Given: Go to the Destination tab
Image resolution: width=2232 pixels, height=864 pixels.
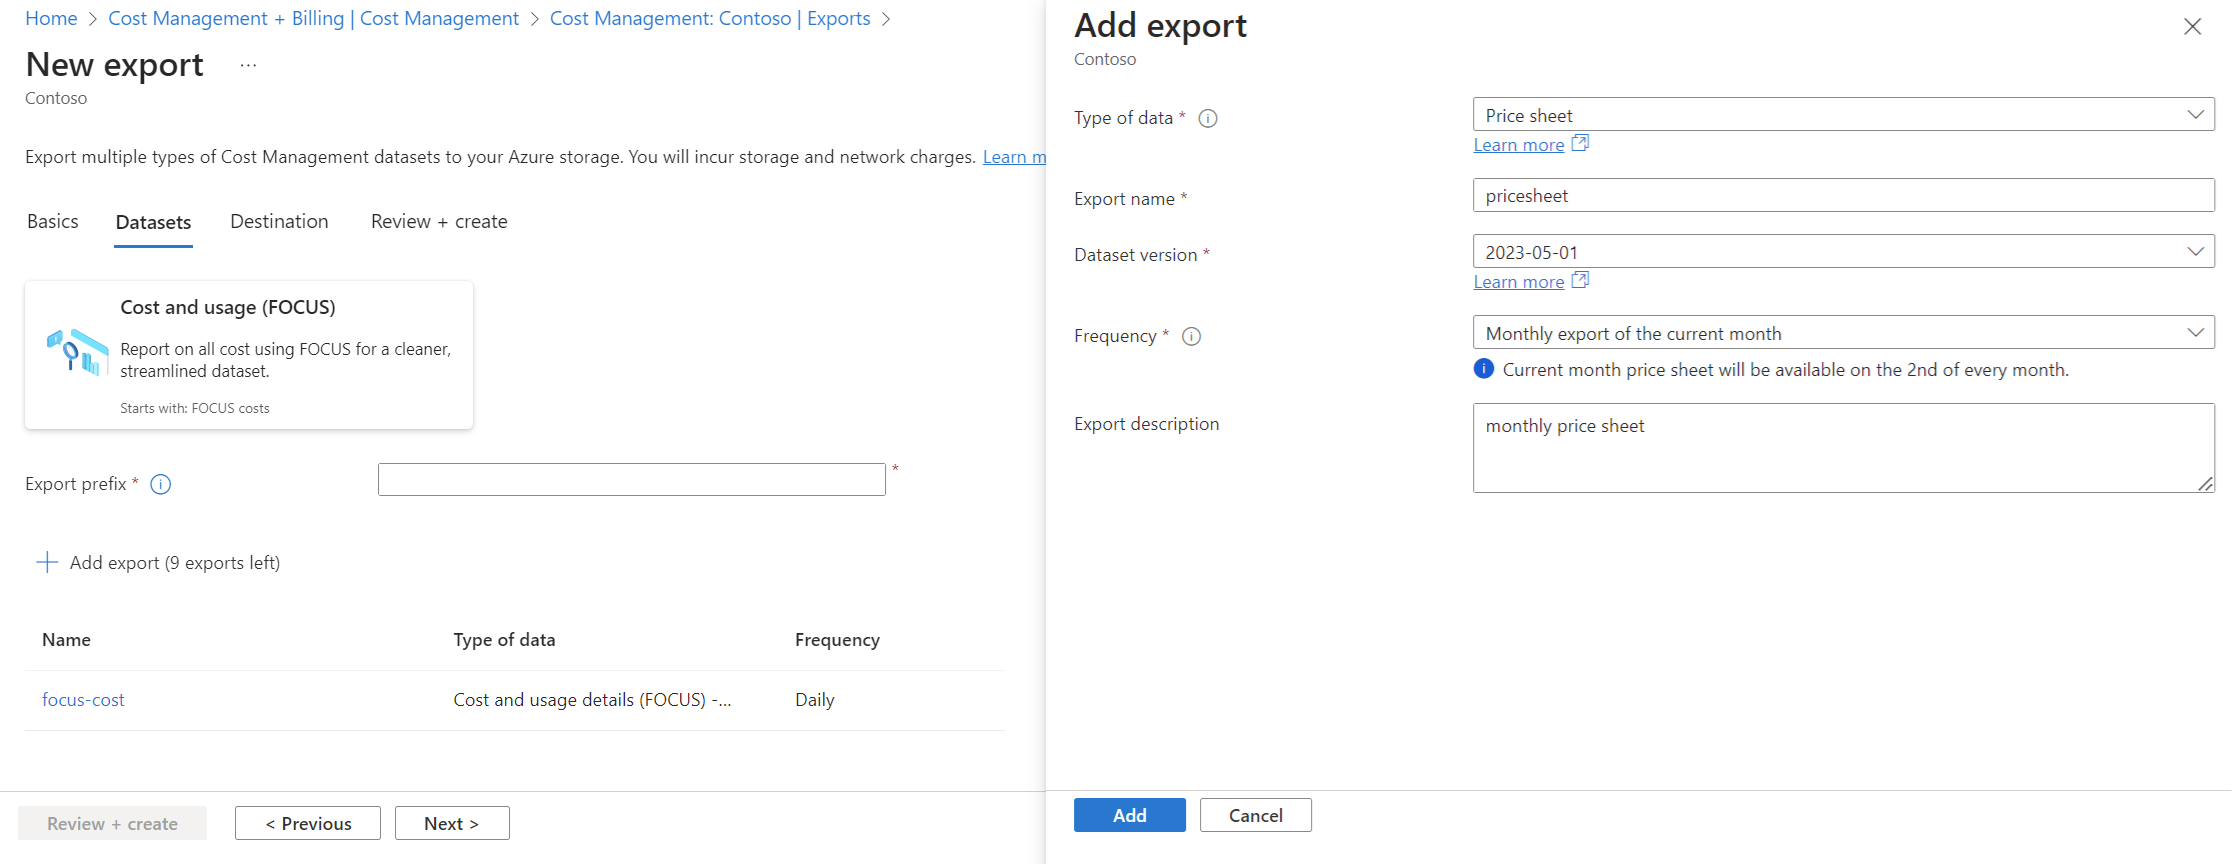Looking at the screenshot, I should pyautogui.click(x=279, y=221).
